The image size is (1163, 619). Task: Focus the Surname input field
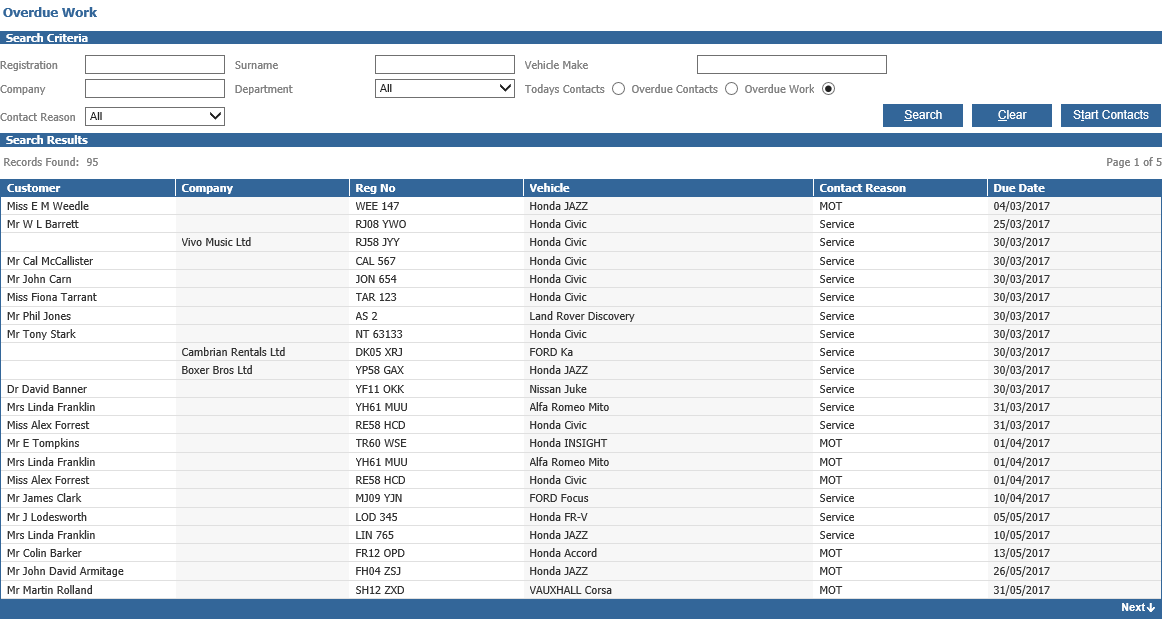(444, 64)
